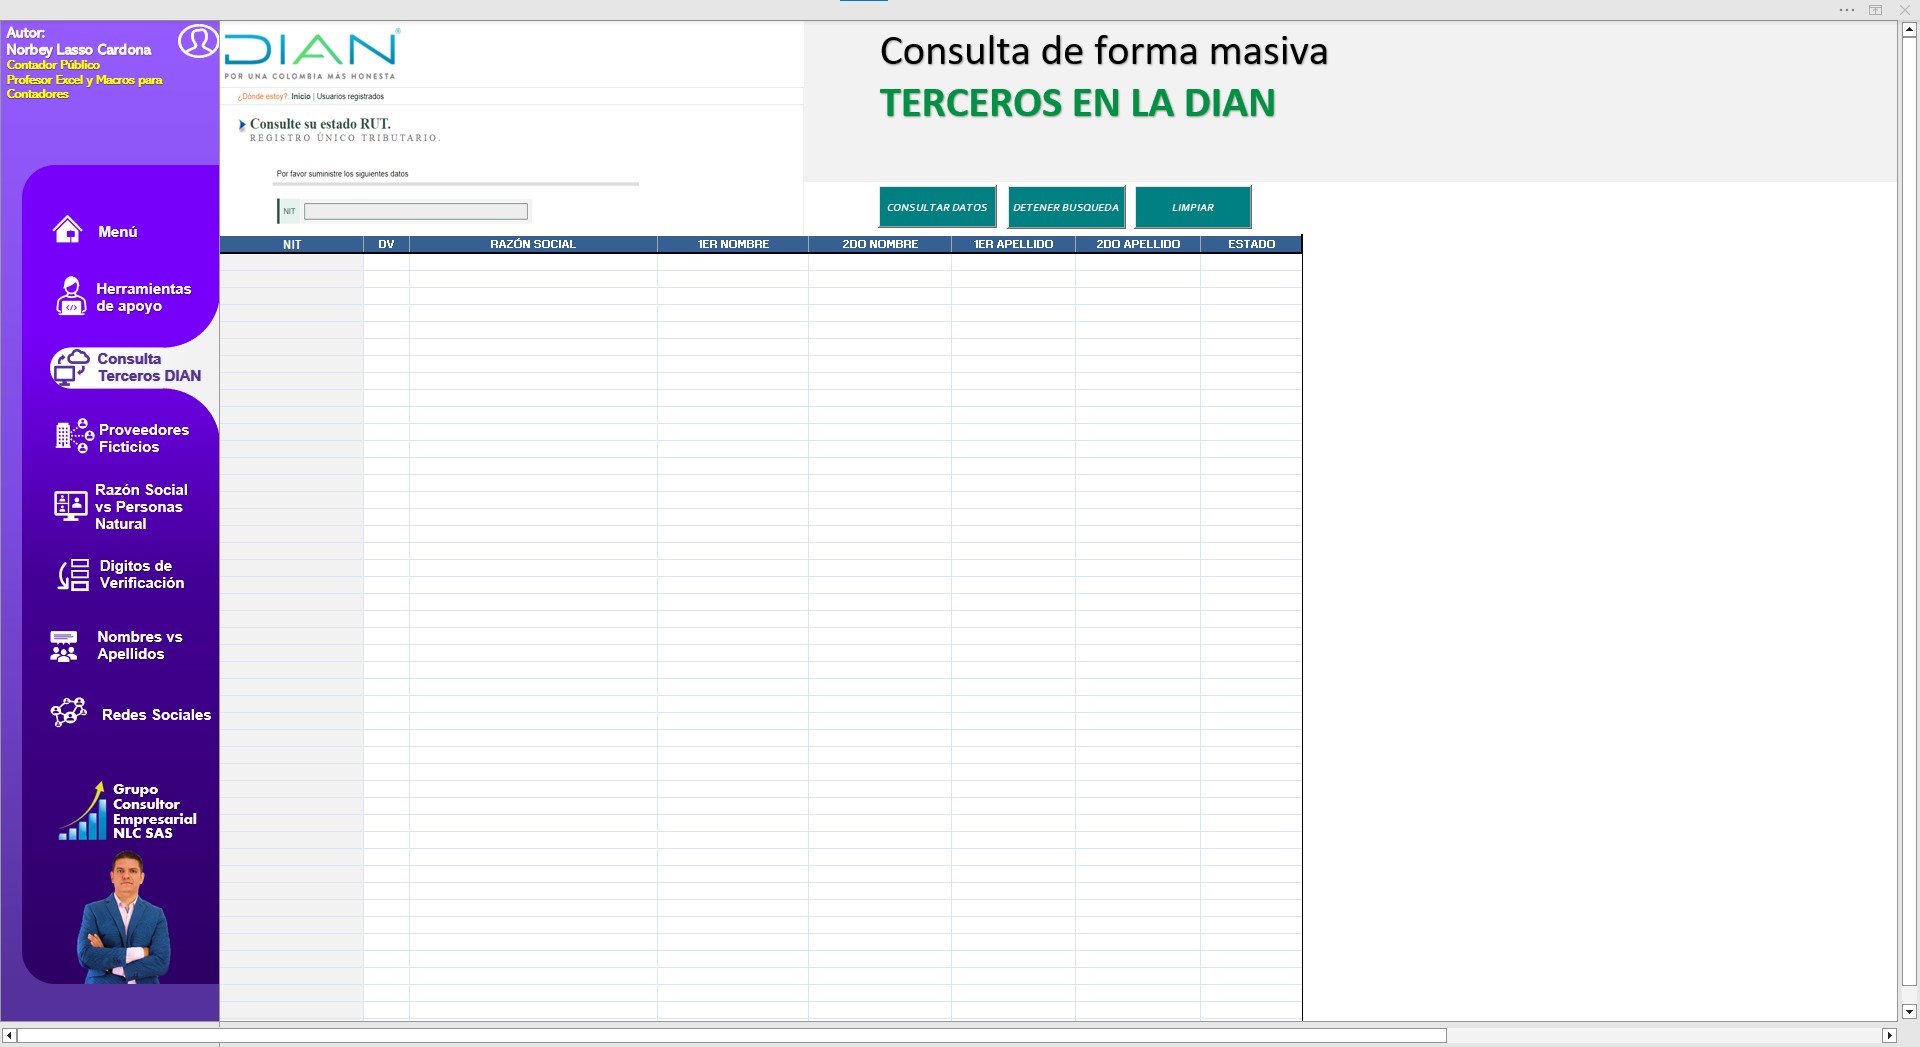Open Proveedores Ficticios label

tap(144, 438)
